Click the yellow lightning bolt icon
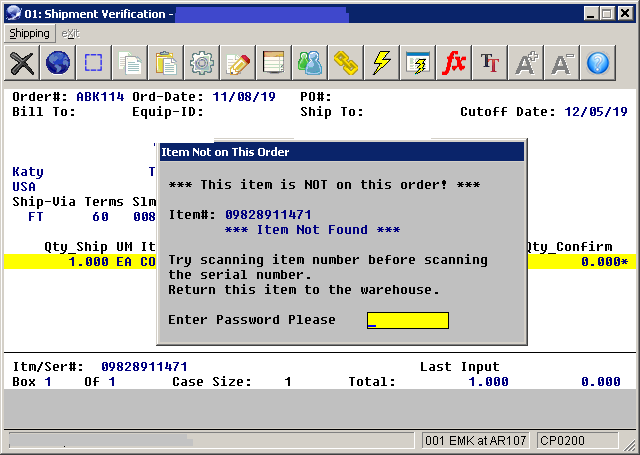The height and width of the screenshot is (455, 640). pyautogui.click(x=381, y=63)
